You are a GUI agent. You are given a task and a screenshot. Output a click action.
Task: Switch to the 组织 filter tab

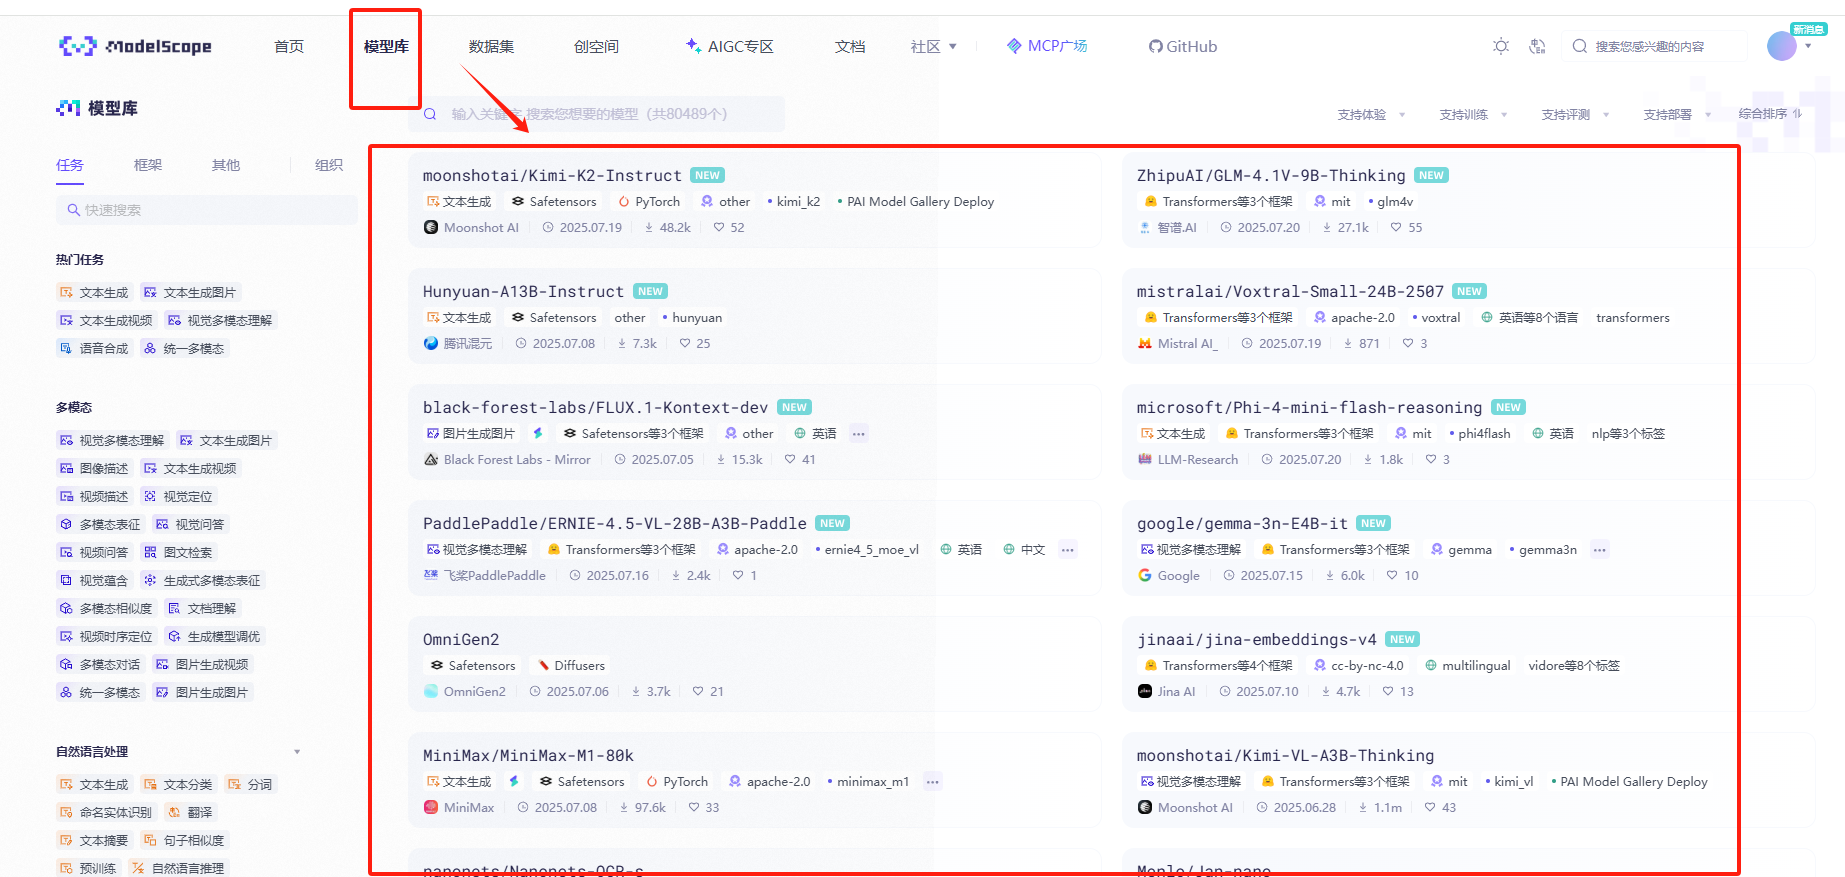(329, 165)
